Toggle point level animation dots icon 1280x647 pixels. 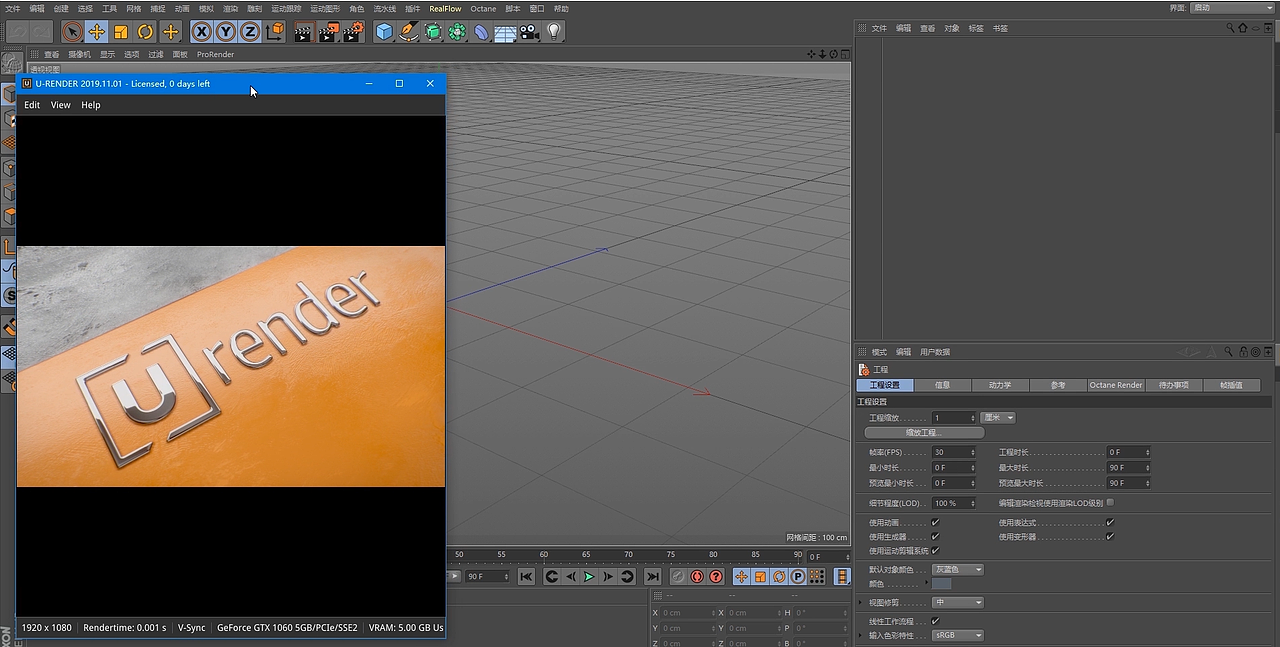point(817,577)
